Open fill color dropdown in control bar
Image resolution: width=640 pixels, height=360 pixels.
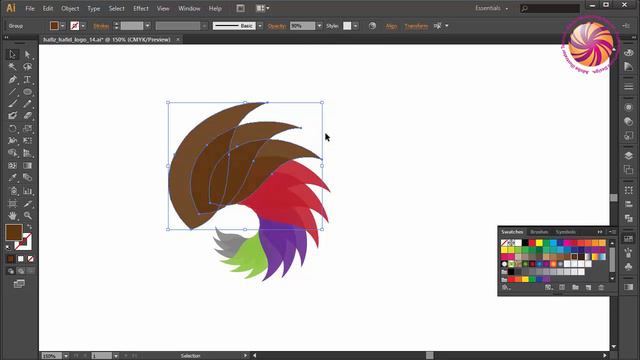pos(62,26)
